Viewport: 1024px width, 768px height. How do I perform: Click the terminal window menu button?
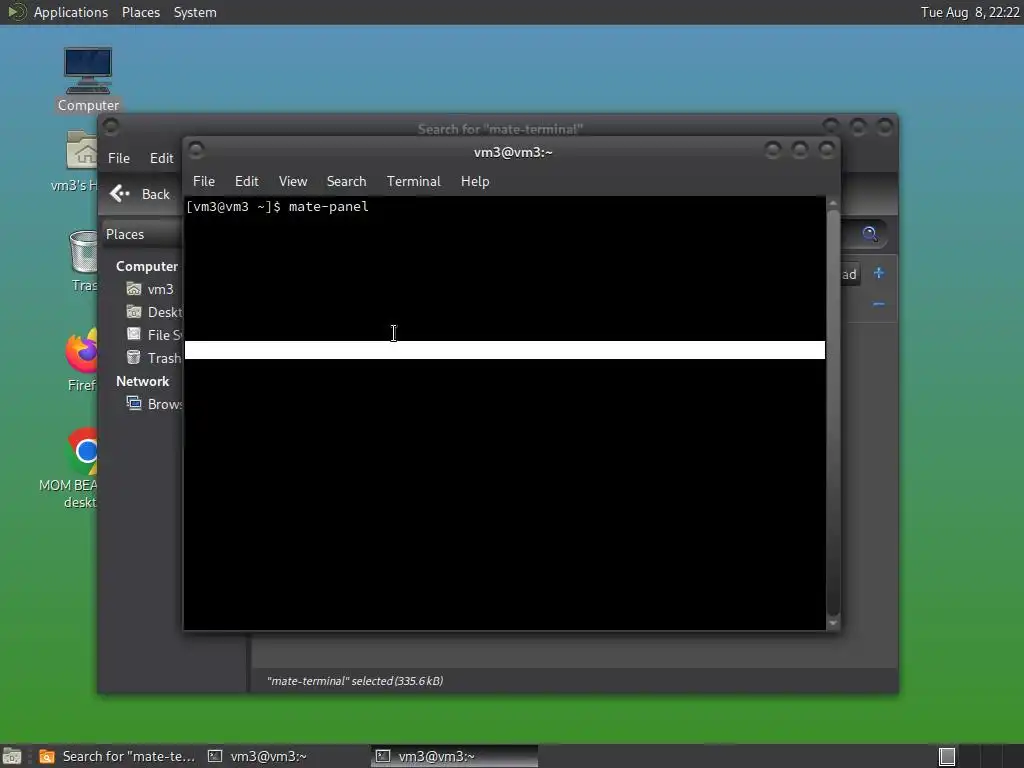(196, 150)
